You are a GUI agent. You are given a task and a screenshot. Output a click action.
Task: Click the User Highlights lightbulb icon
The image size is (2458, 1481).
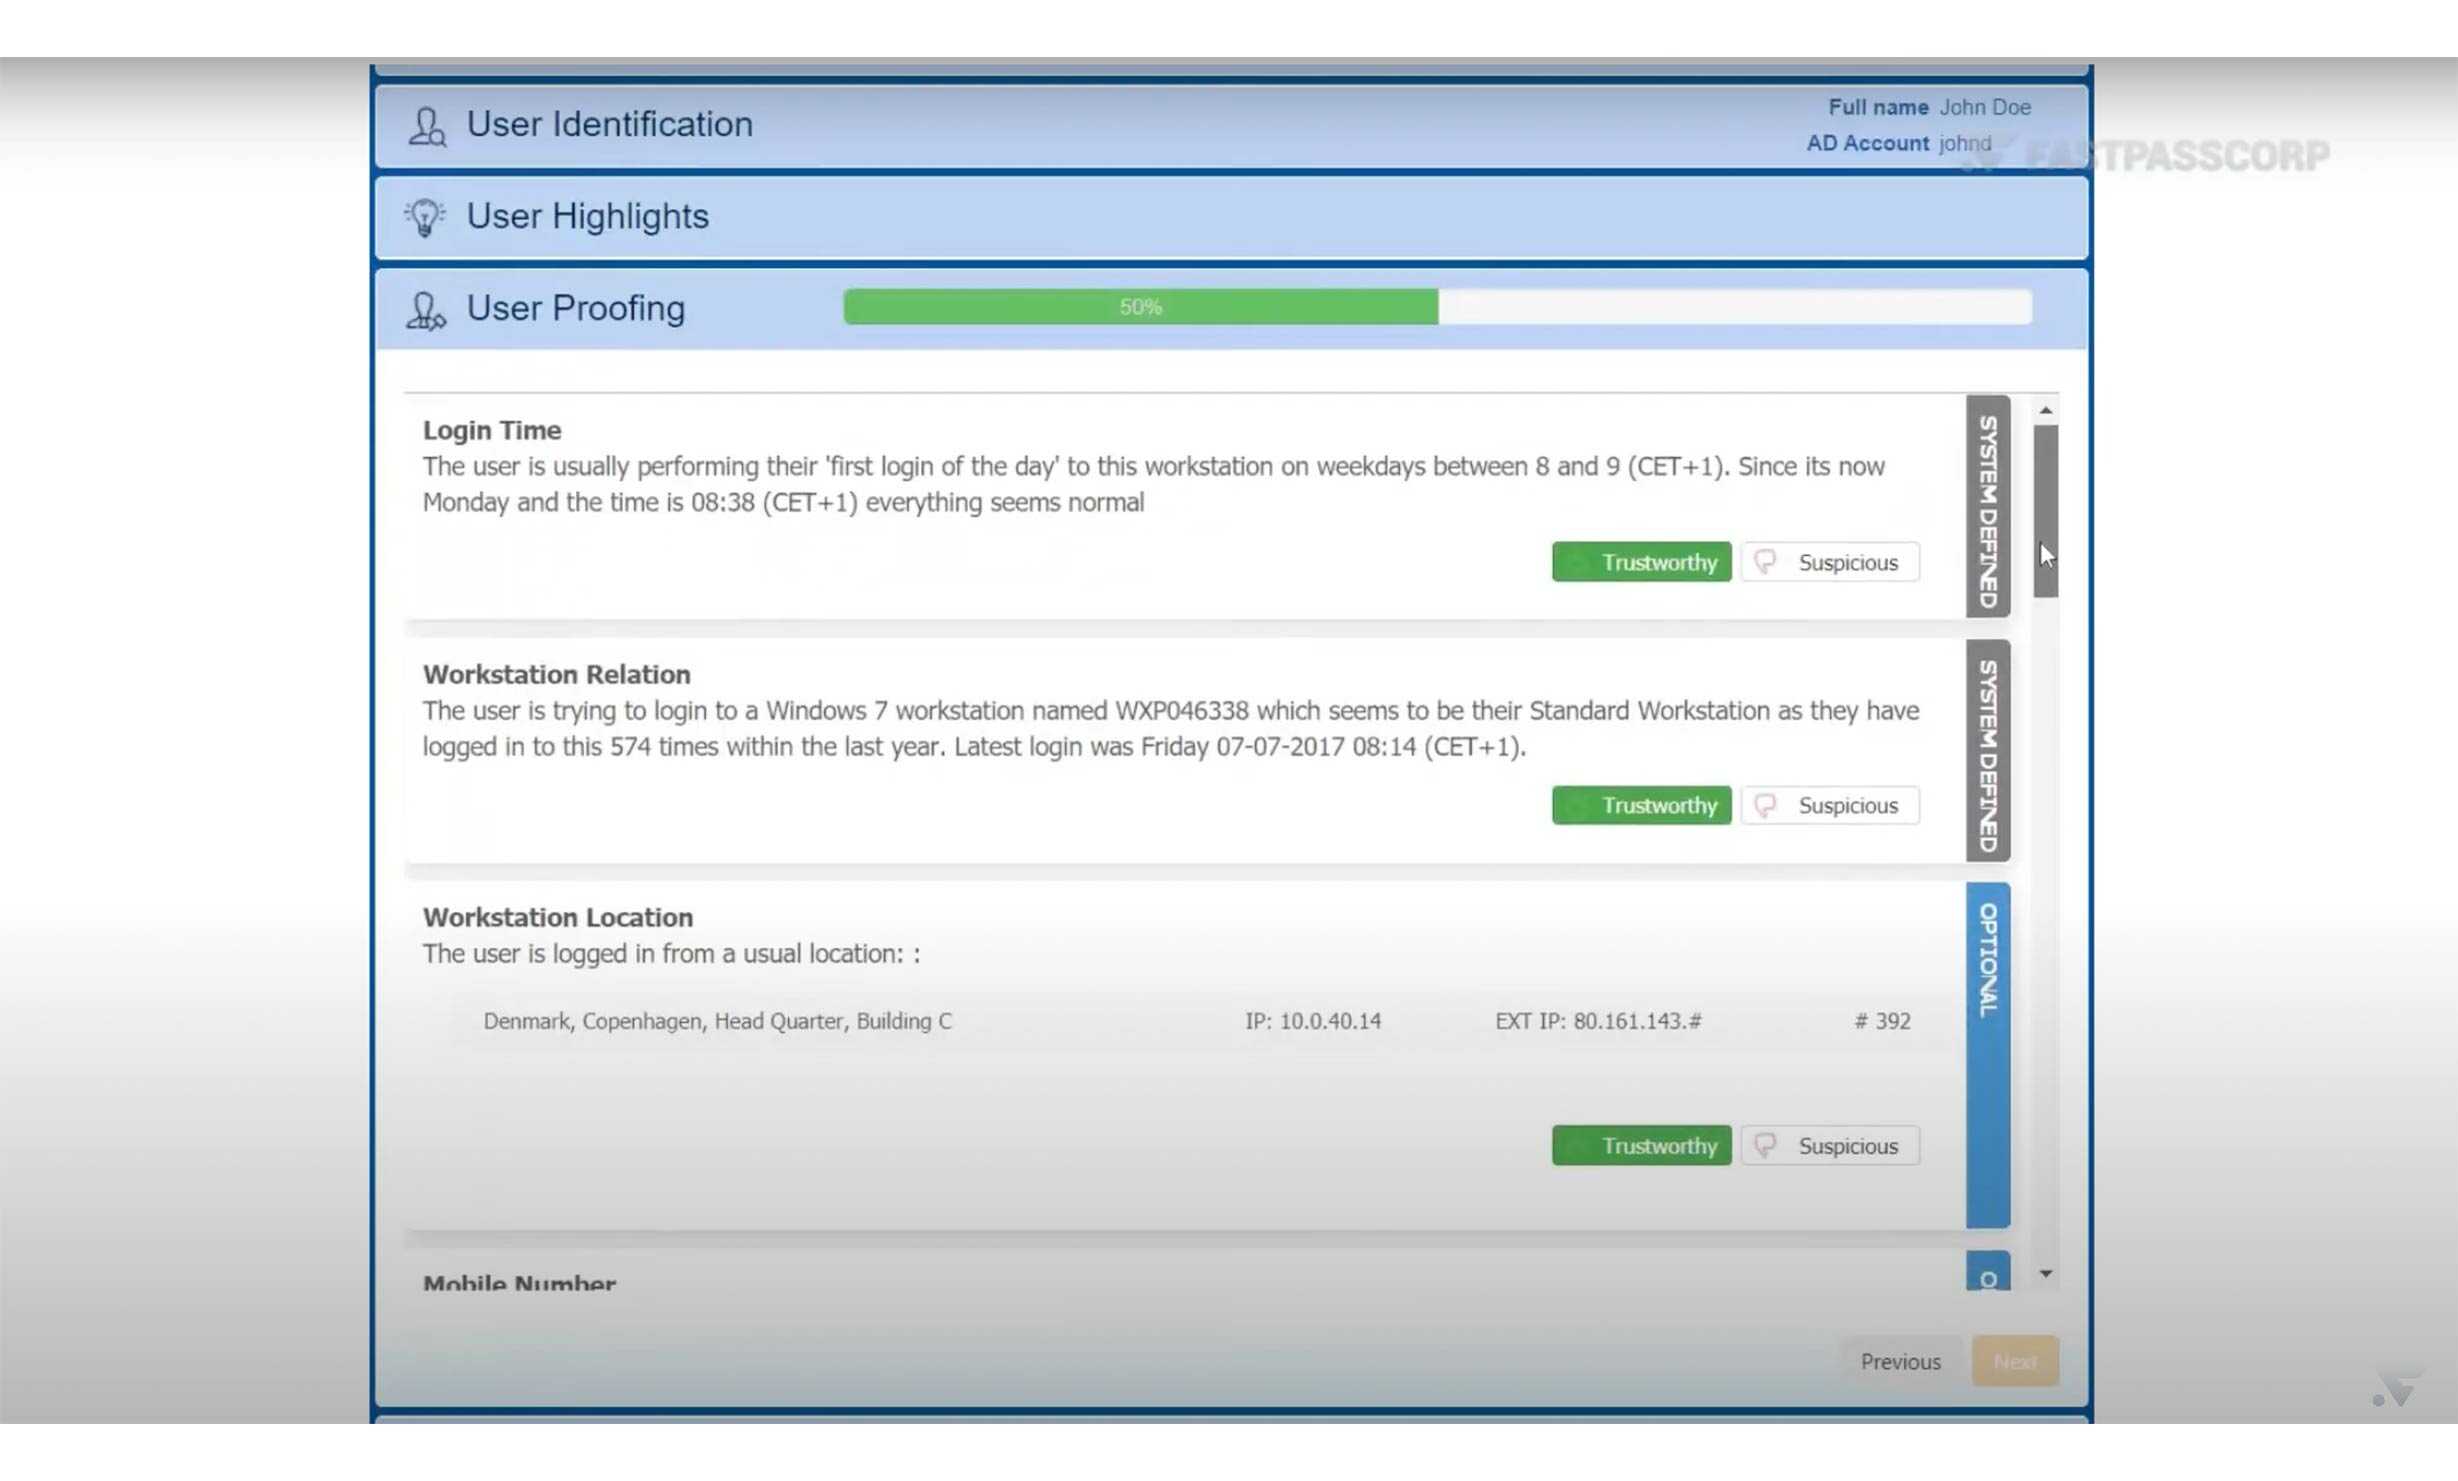[425, 217]
